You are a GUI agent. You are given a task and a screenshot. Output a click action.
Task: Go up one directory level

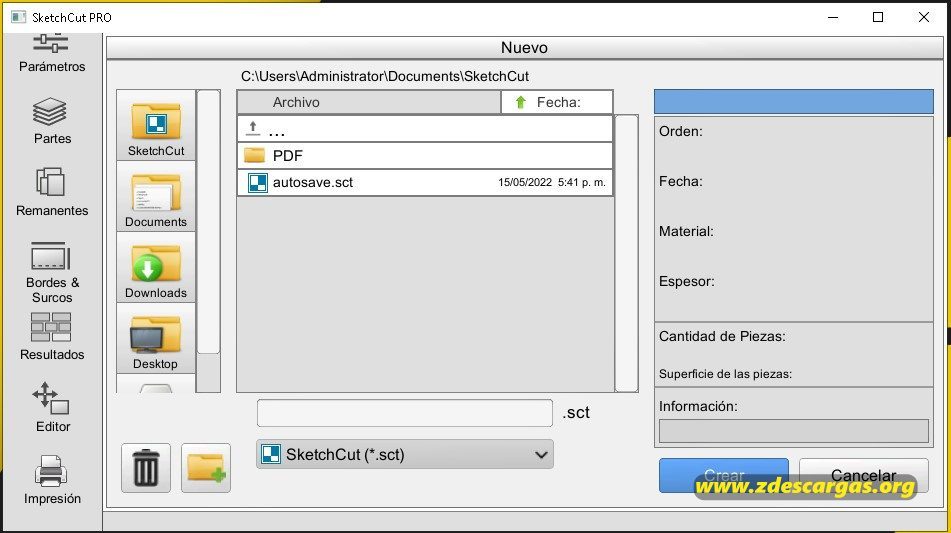pos(425,129)
